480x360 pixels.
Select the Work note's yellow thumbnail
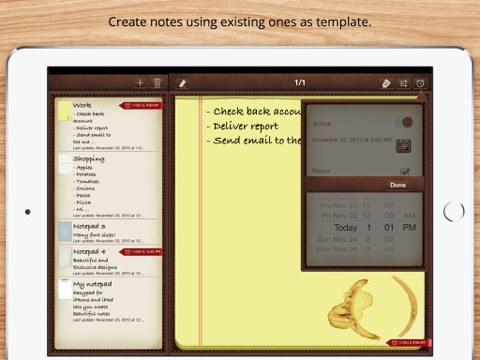65,111
